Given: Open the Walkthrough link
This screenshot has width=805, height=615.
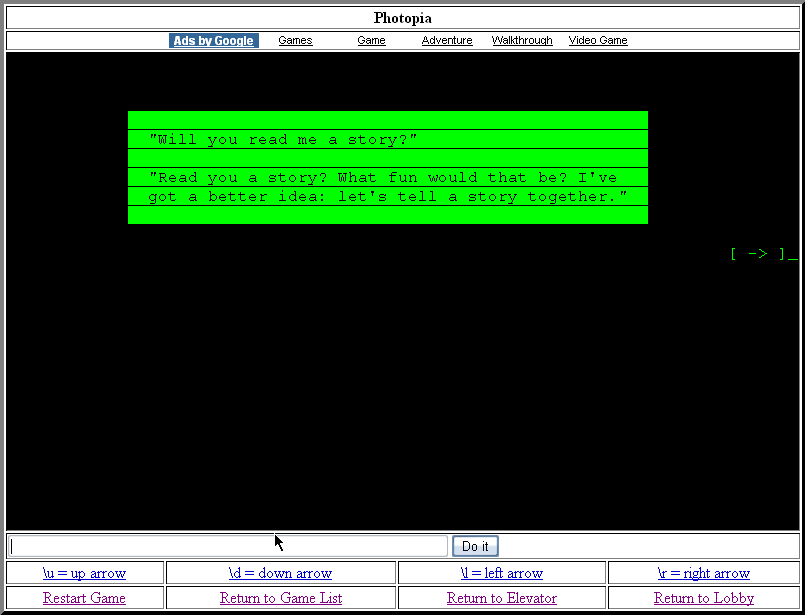Looking at the screenshot, I should 522,40.
